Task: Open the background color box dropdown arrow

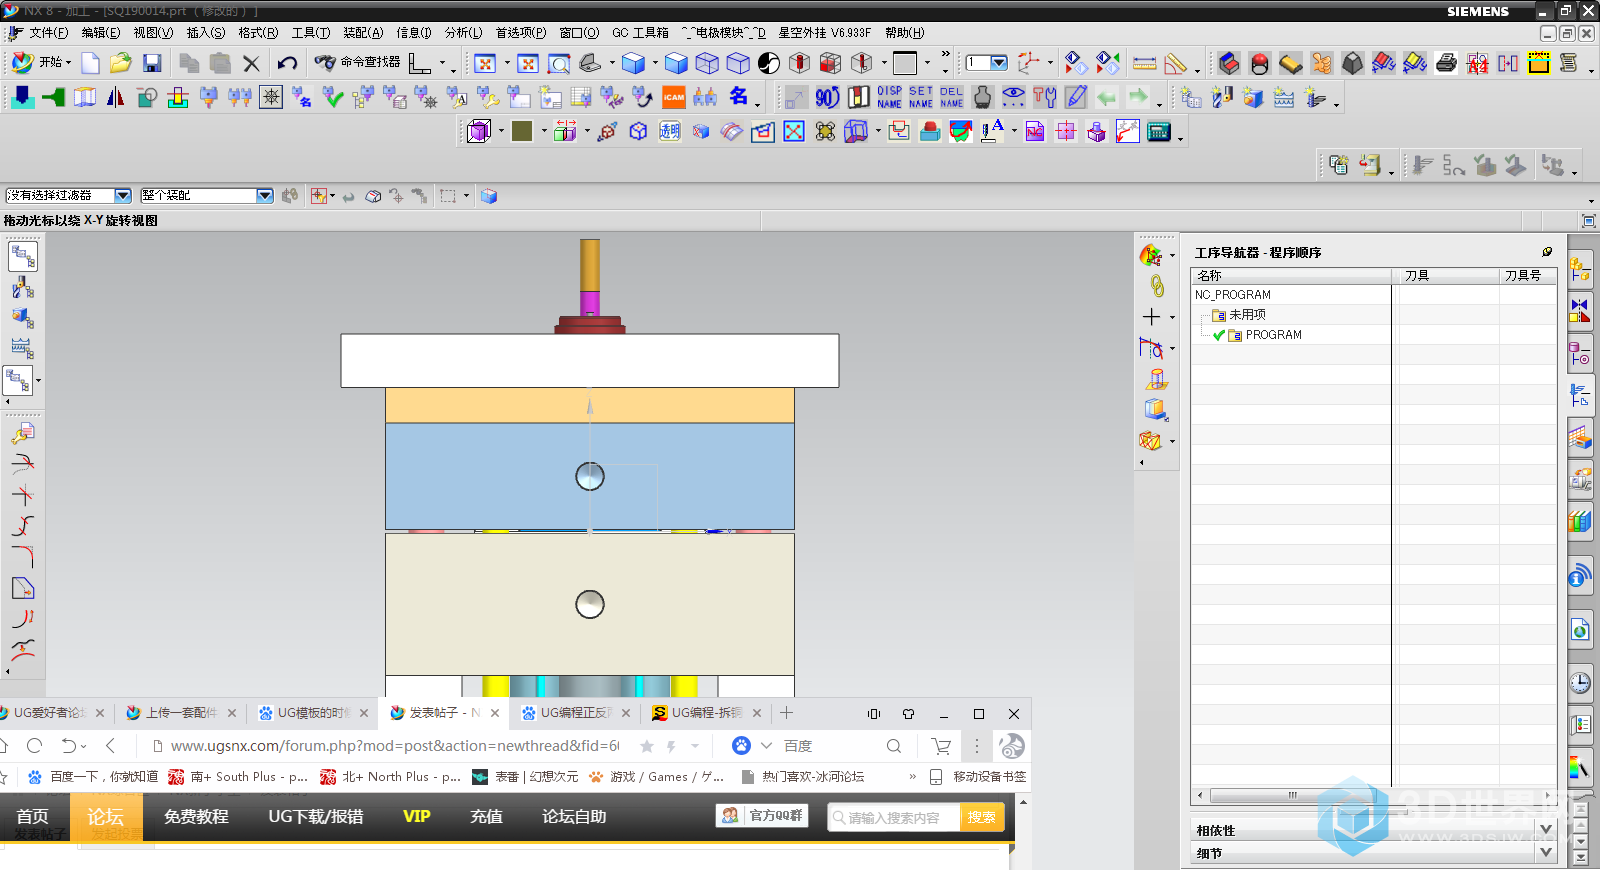Action: pos(927,63)
